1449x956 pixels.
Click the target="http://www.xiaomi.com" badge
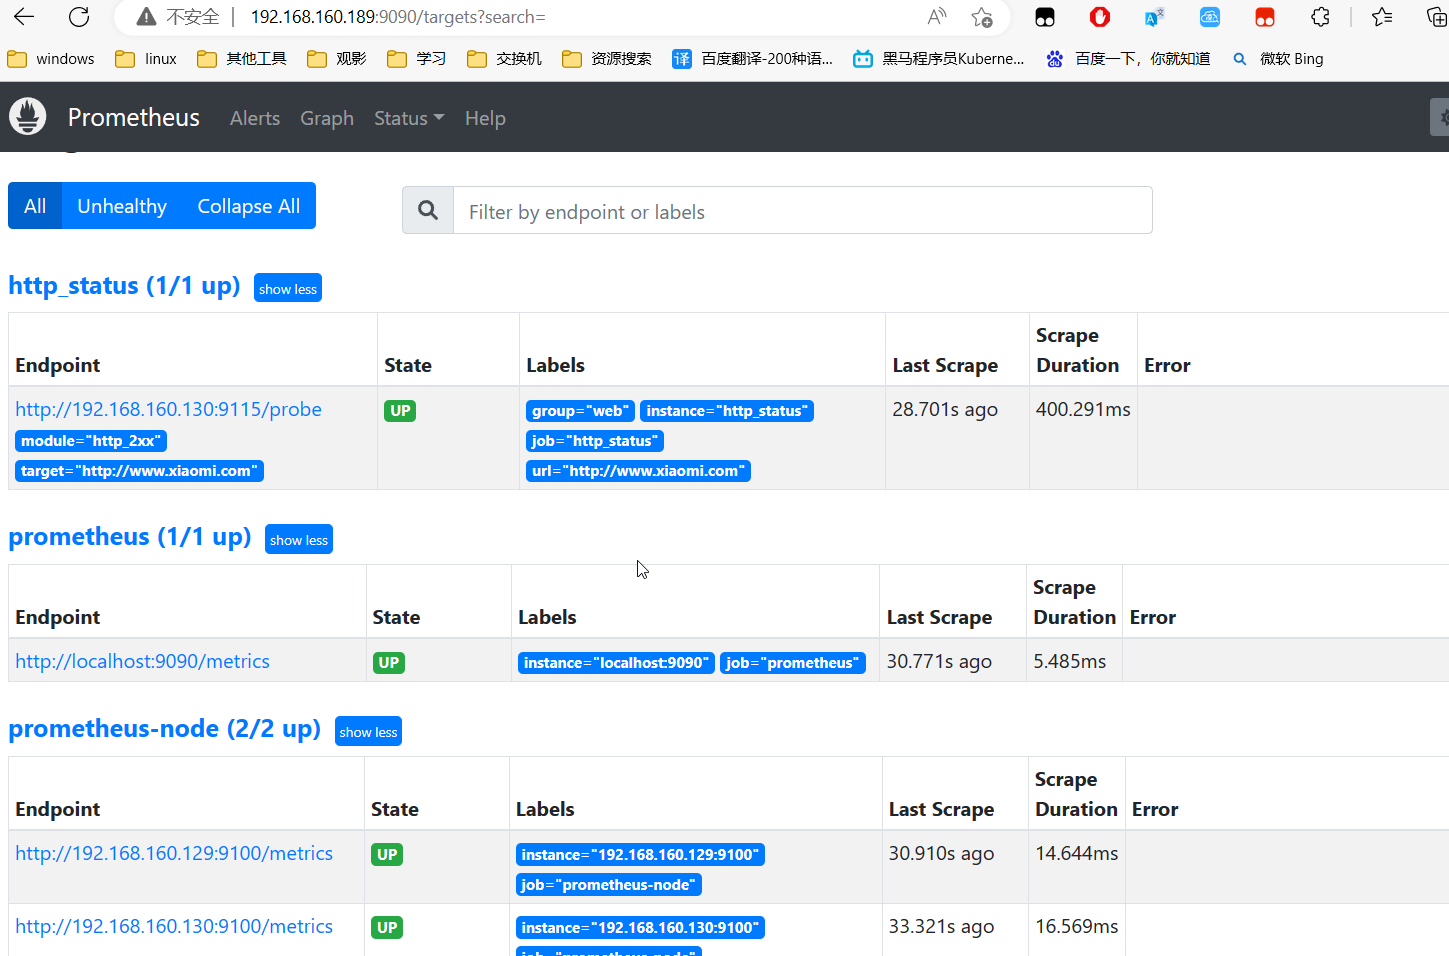139,471
